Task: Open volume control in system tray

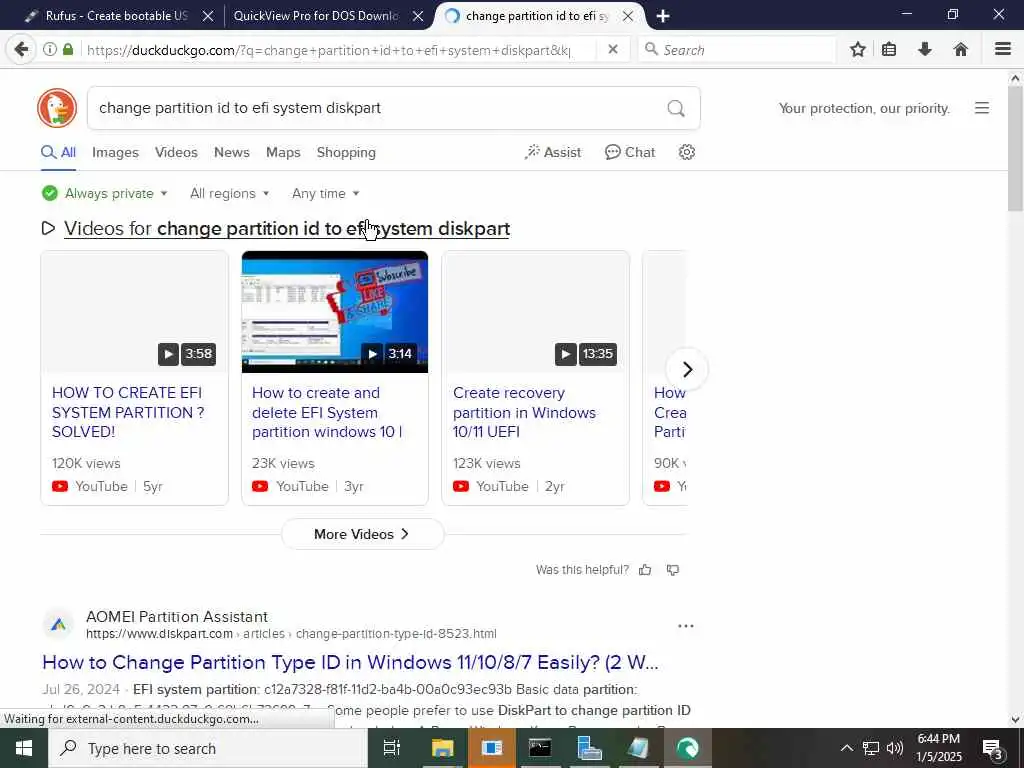Action: coord(895,748)
